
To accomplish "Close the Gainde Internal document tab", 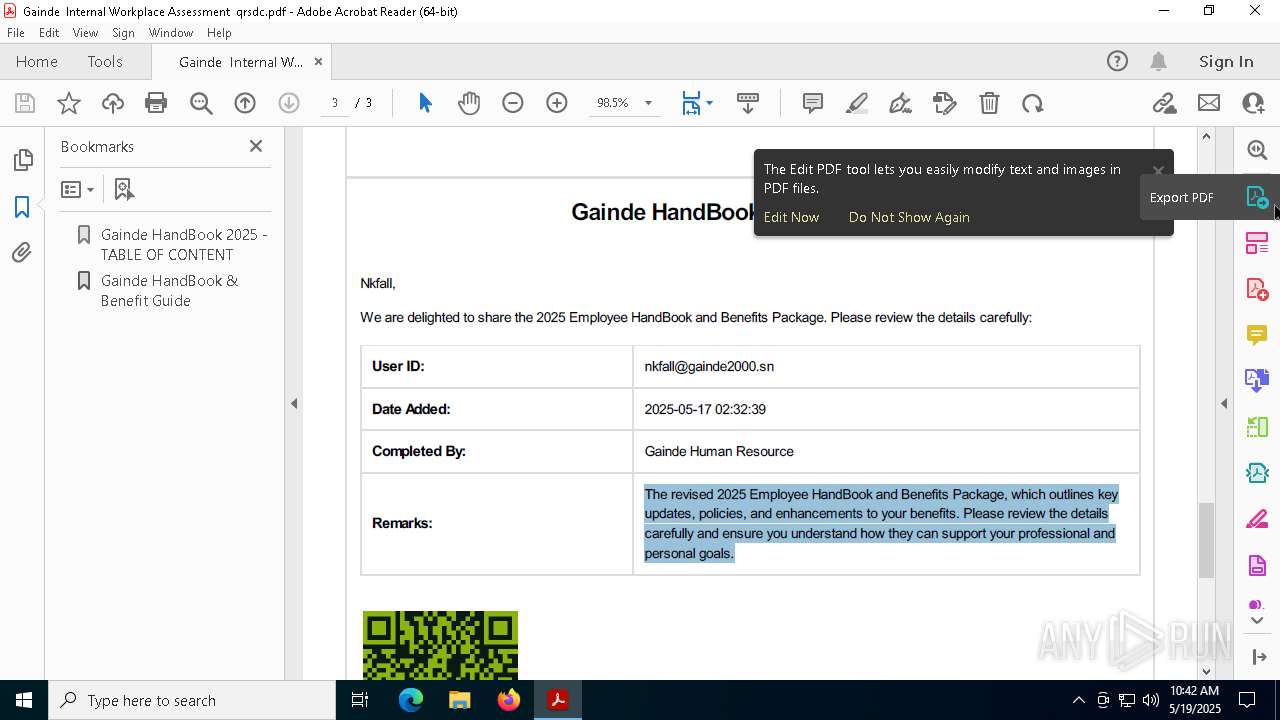I will tap(318, 61).
